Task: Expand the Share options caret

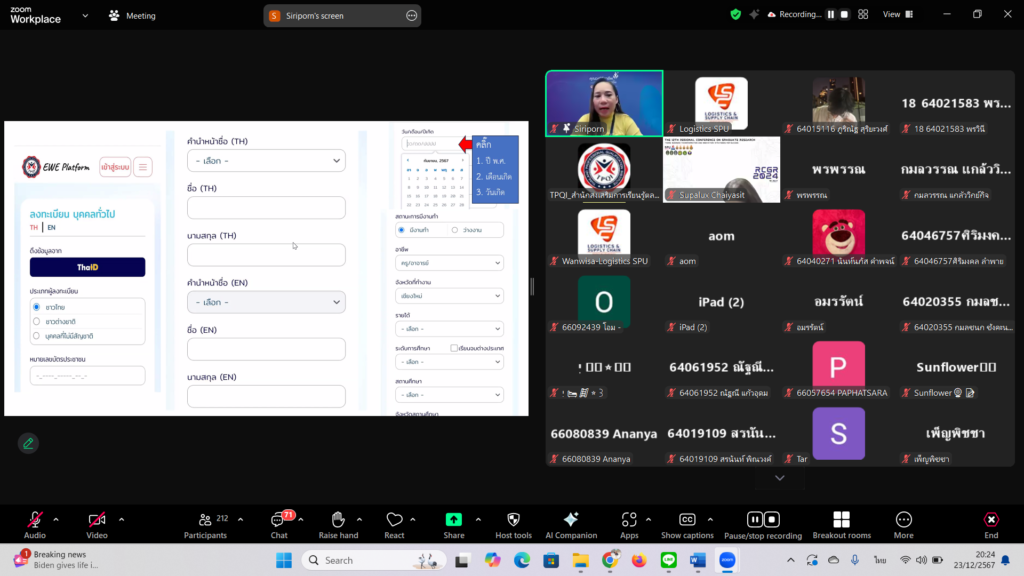Action: point(478,520)
